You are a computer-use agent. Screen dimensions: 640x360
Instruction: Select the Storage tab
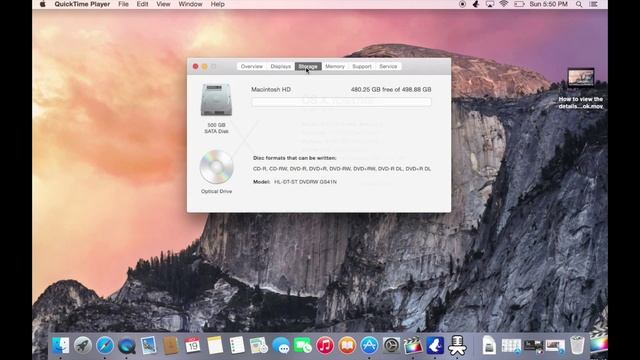coord(308,67)
